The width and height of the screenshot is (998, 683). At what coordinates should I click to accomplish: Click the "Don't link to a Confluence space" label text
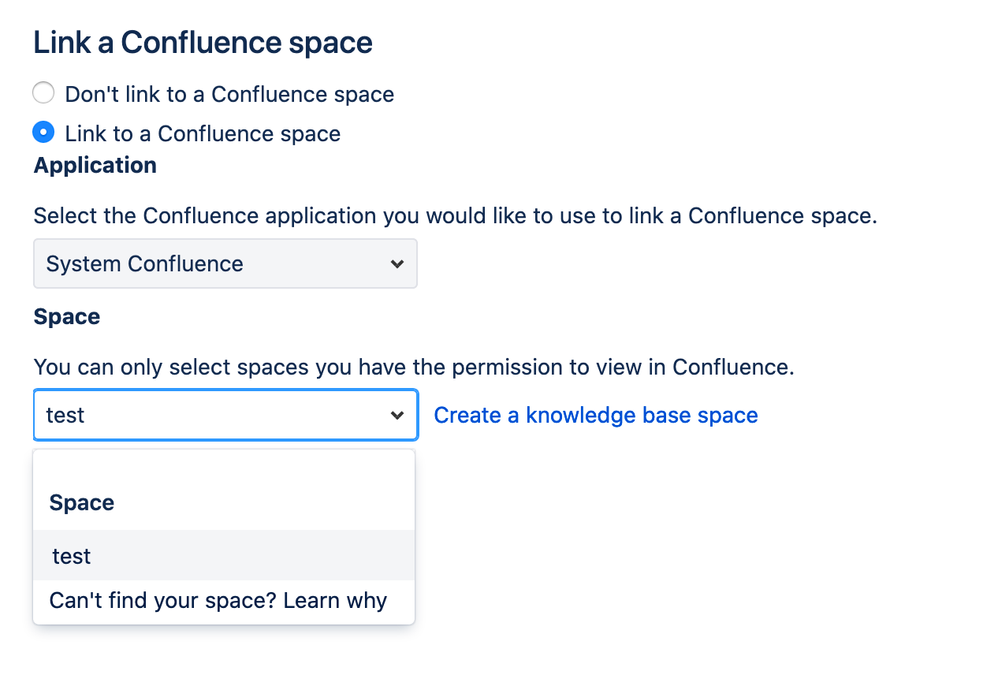229,95
